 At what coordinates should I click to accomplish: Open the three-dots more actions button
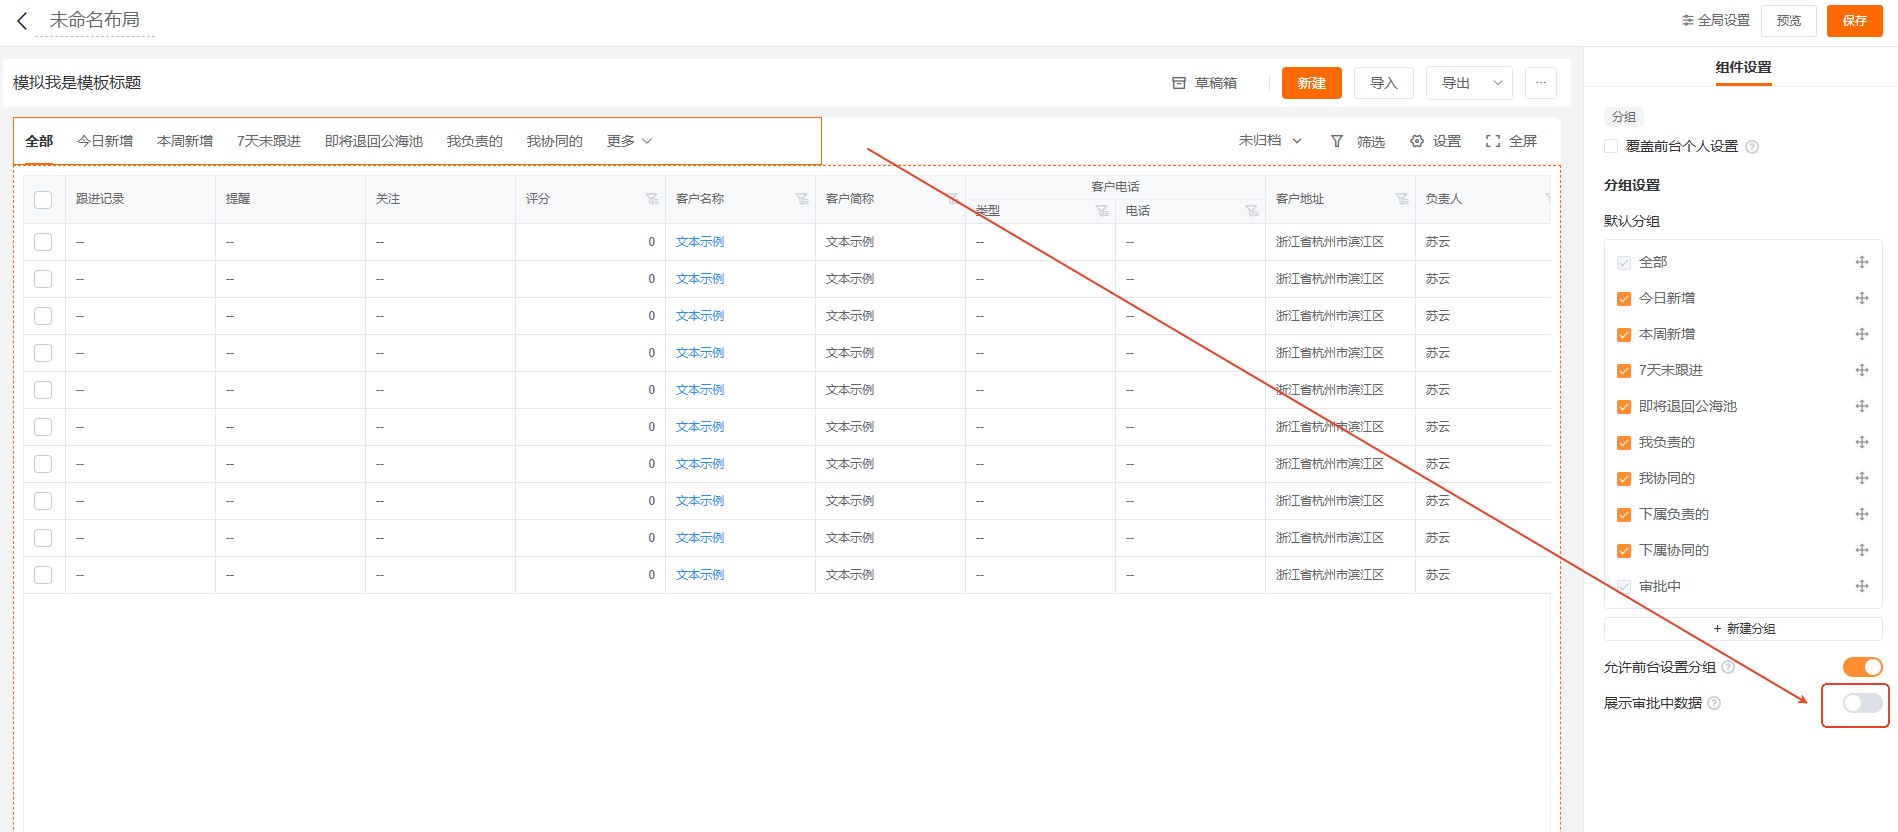pos(1541,83)
